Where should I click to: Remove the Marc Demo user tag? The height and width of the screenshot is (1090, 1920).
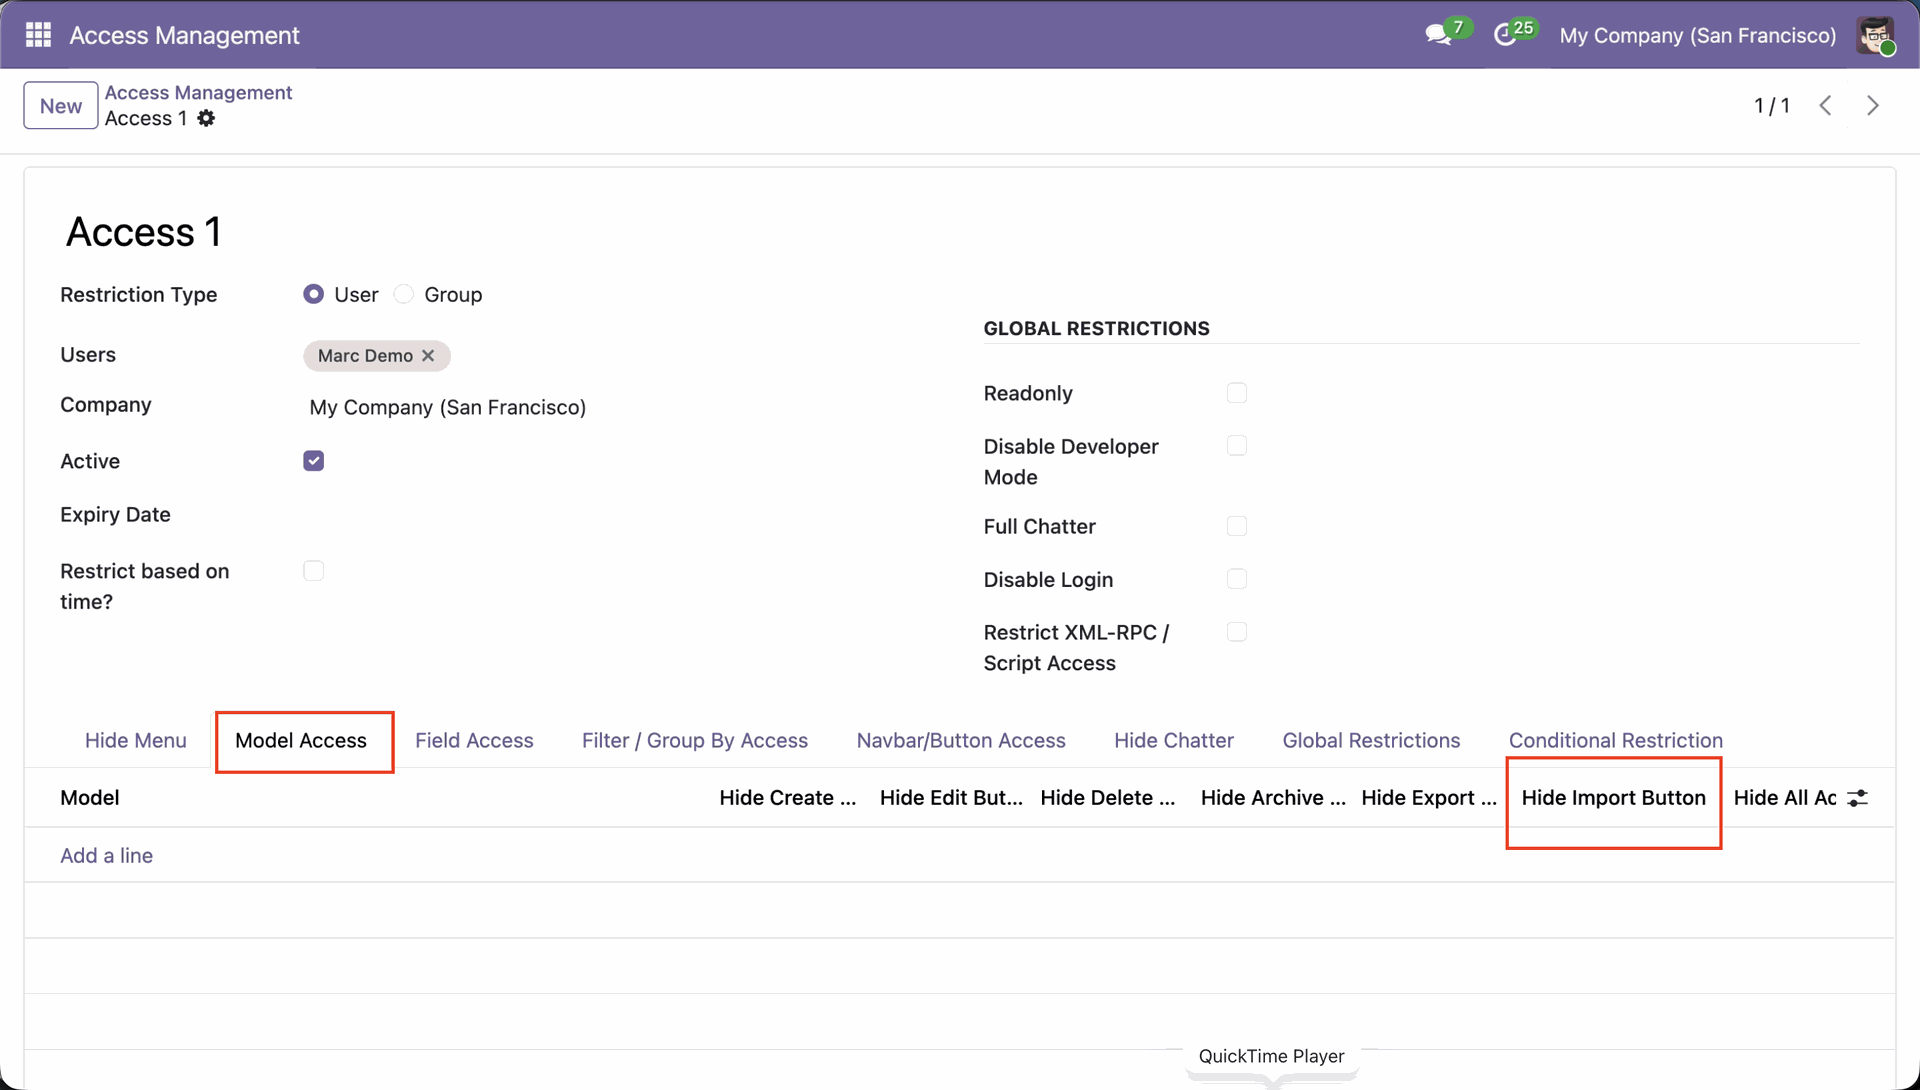[x=428, y=355]
